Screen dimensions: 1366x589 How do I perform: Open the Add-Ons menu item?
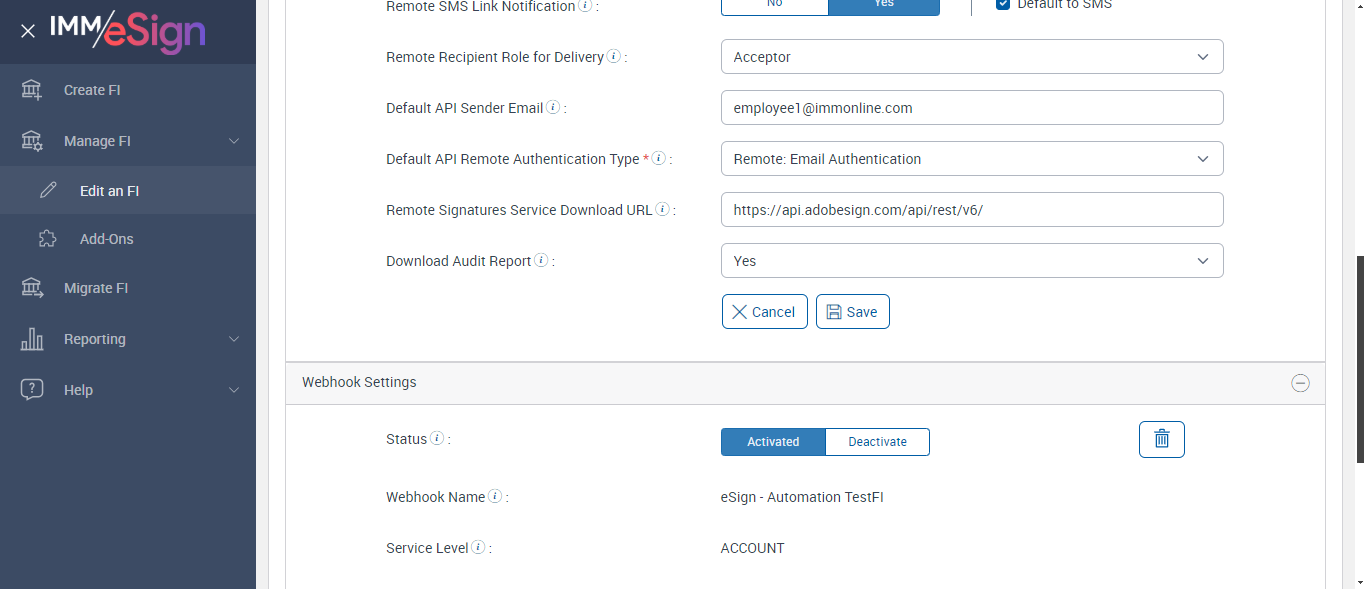(x=106, y=239)
